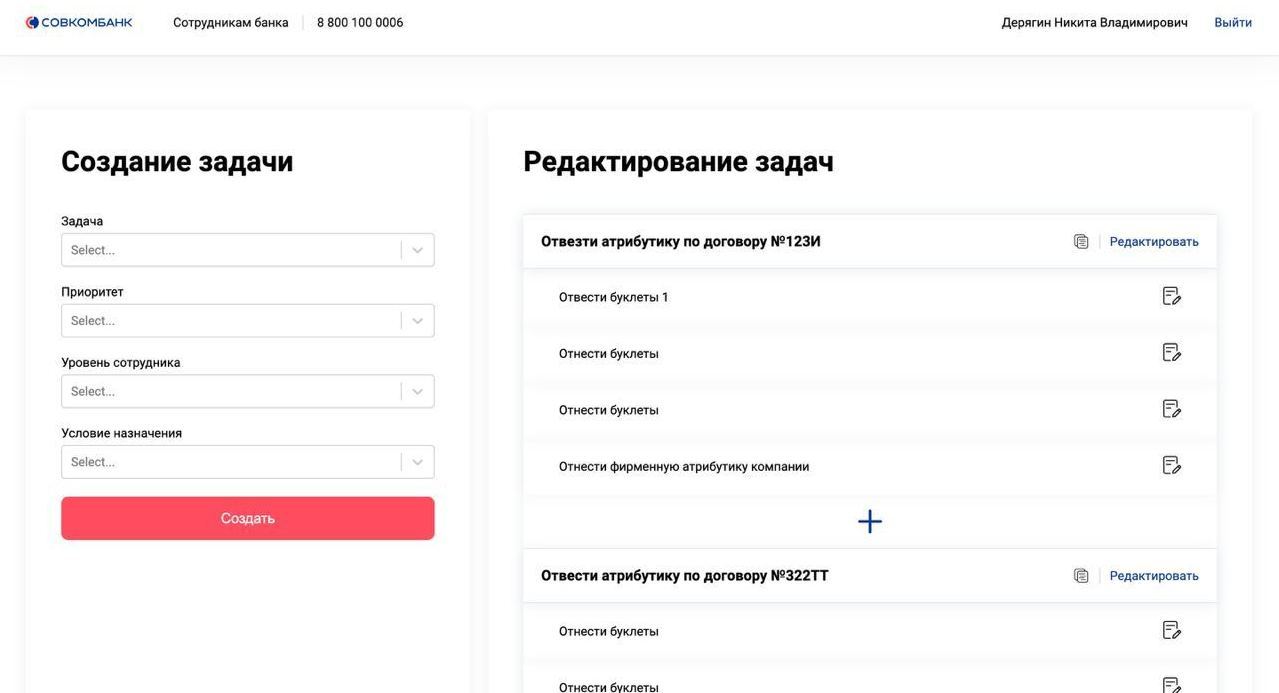
Task: Edit 'Отнести буклеты' subtask directly above 'Отнести фирменную атрибутику'
Action: [1171, 409]
